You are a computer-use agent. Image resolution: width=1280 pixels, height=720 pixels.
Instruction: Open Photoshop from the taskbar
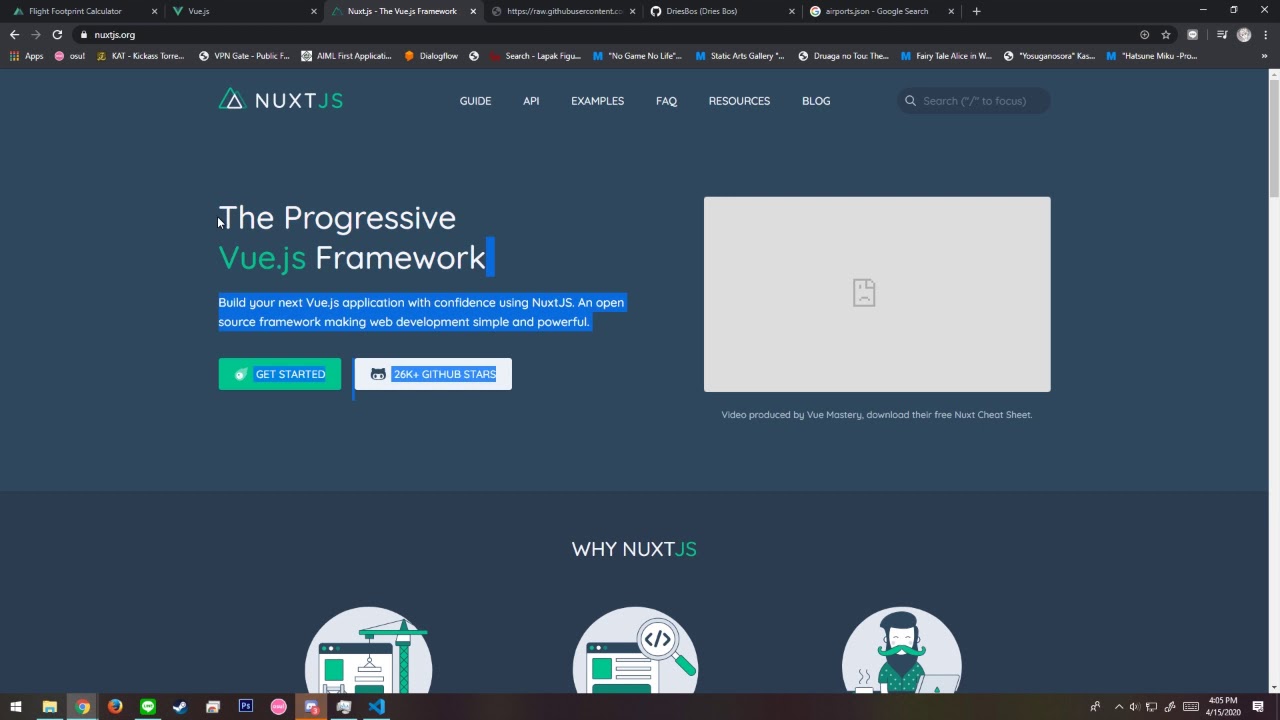point(246,707)
